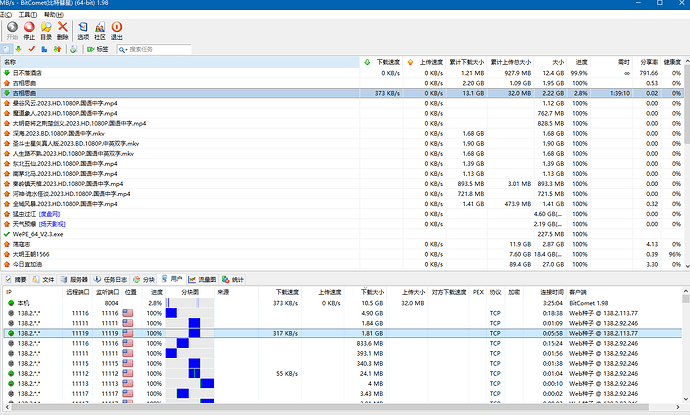This screenshot has width=690, height=415.
Task: Sort peers by the 远程端口 column header
Action: (77, 292)
